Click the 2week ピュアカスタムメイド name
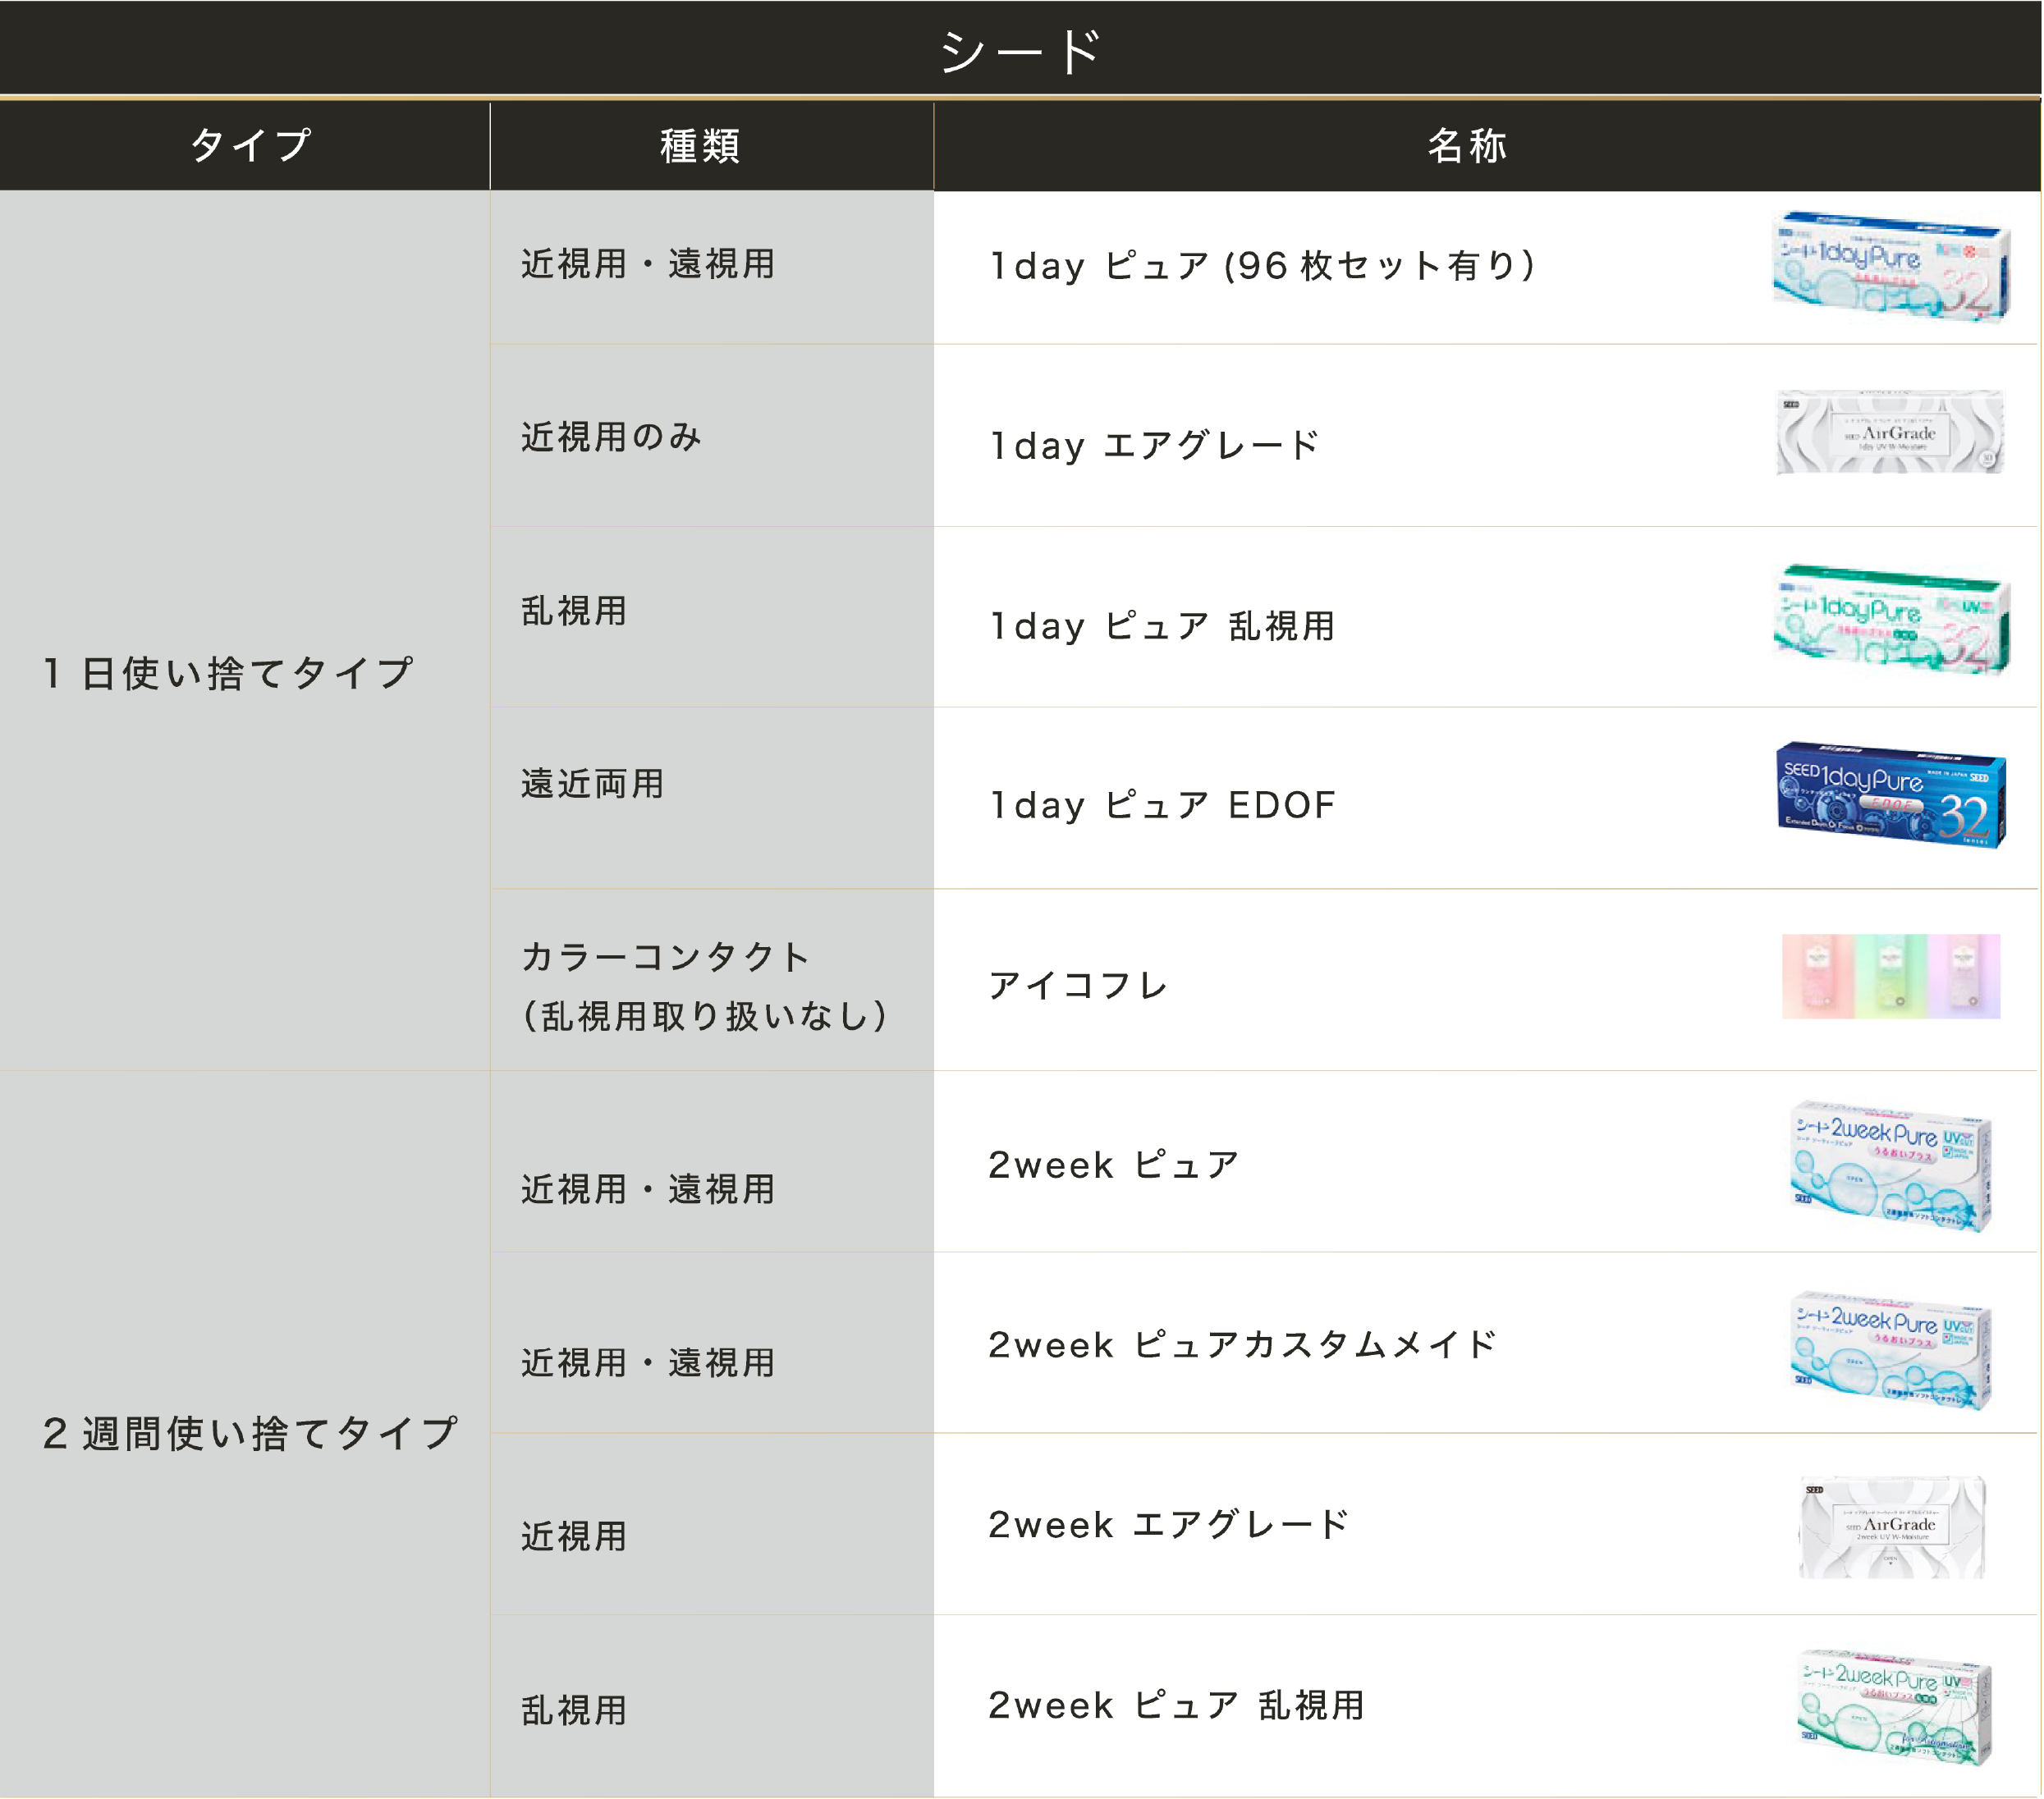 pos(1243,1345)
